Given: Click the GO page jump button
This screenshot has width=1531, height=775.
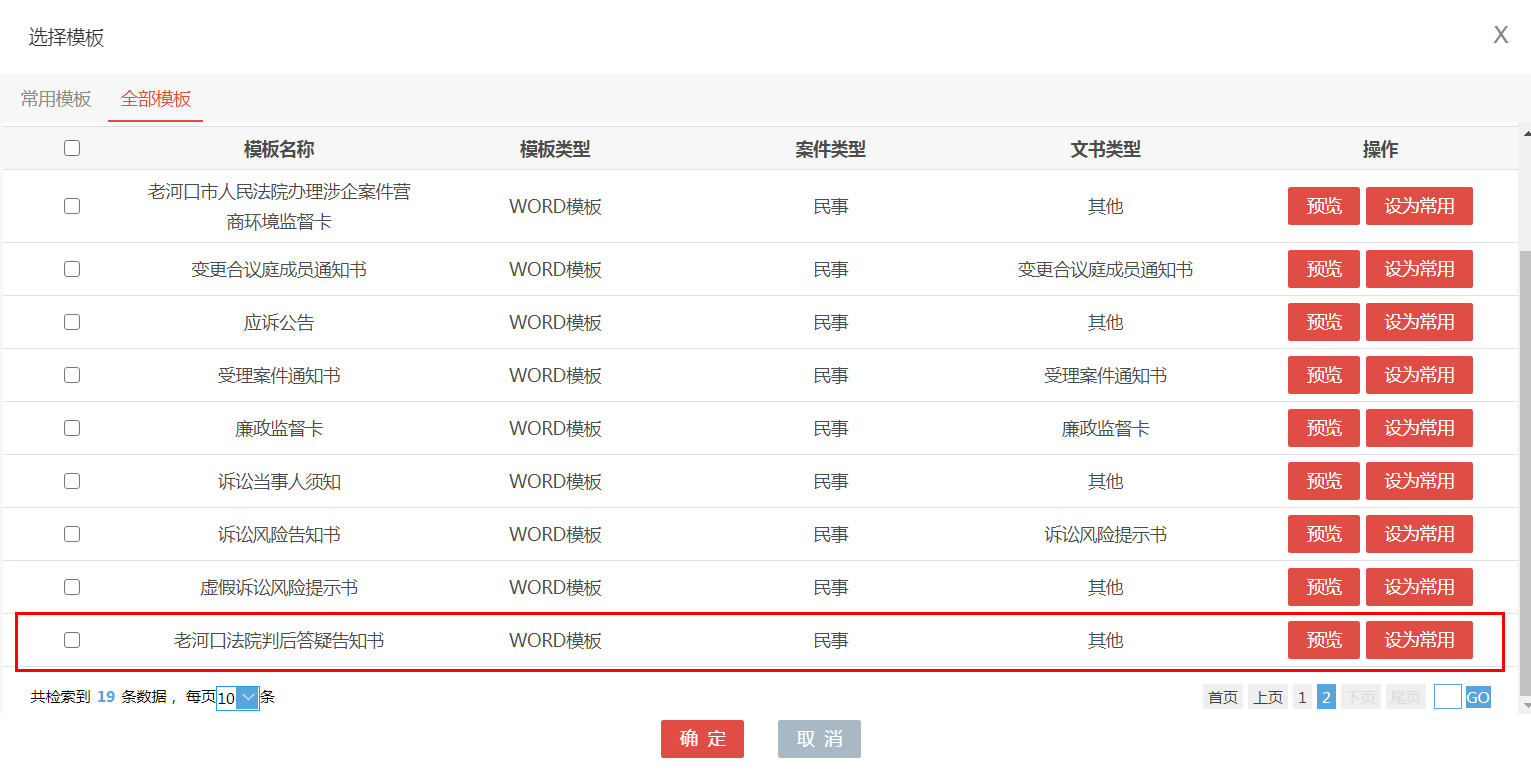Looking at the screenshot, I should coord(1478,698).
